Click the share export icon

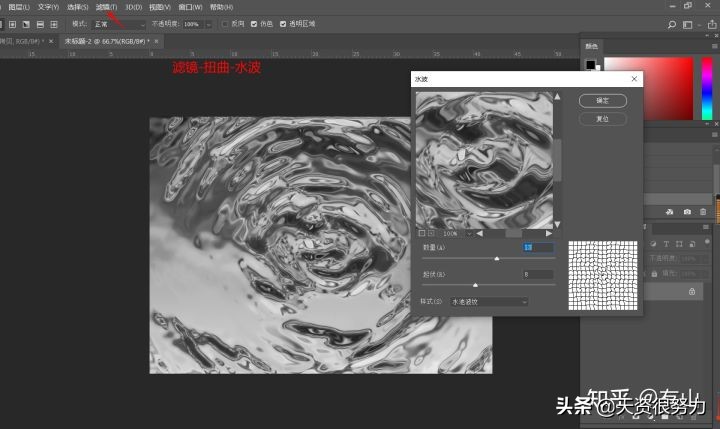(712, 24)
